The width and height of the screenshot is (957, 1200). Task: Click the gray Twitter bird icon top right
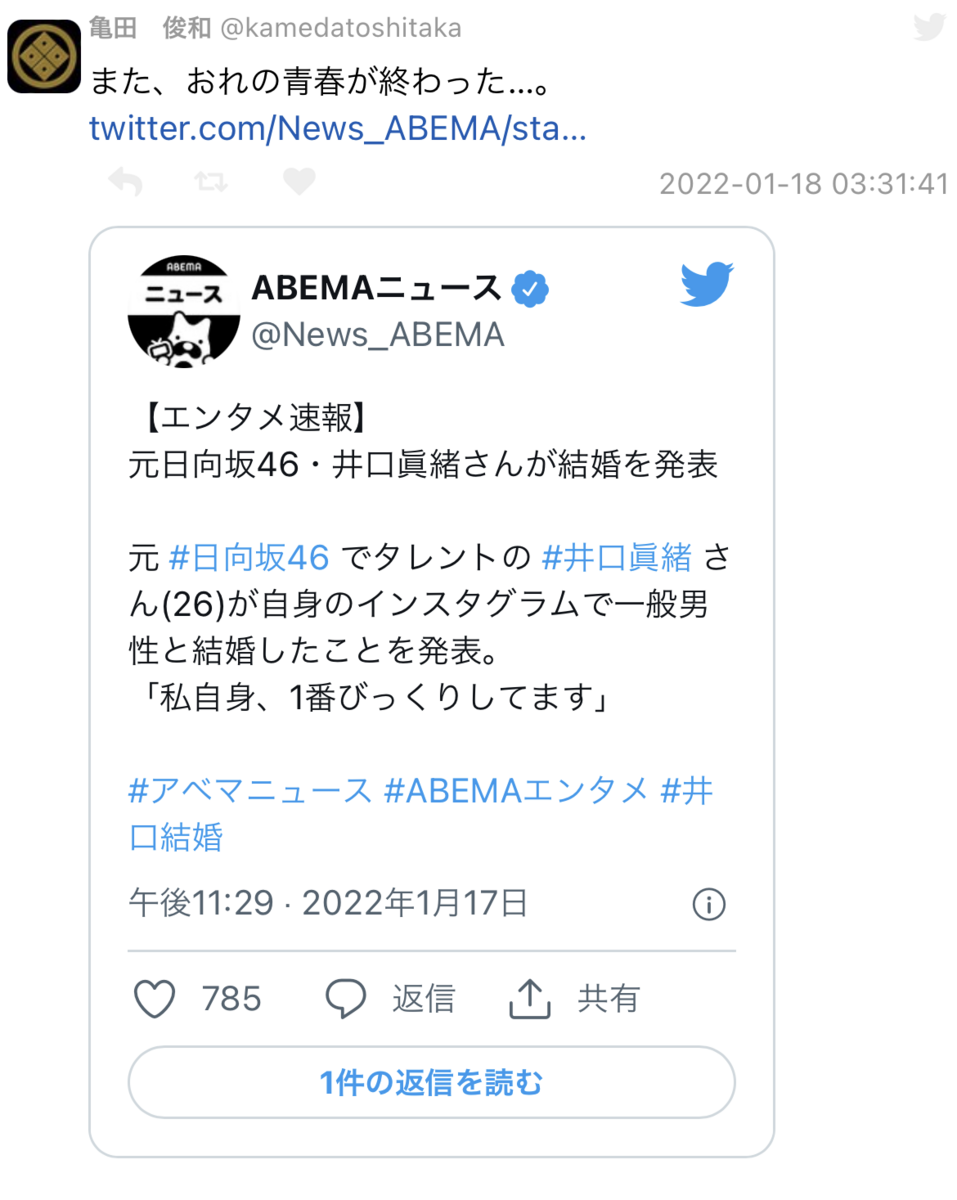[x=929, y=28]
